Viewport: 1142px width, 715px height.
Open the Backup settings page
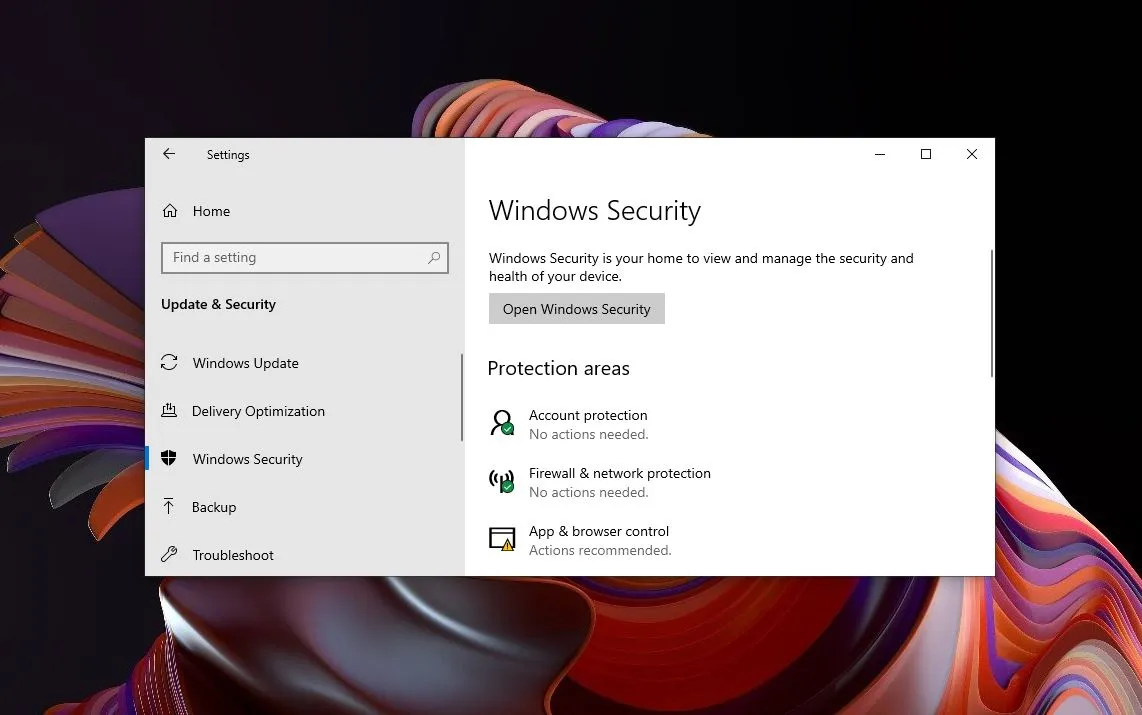point(214,507)
